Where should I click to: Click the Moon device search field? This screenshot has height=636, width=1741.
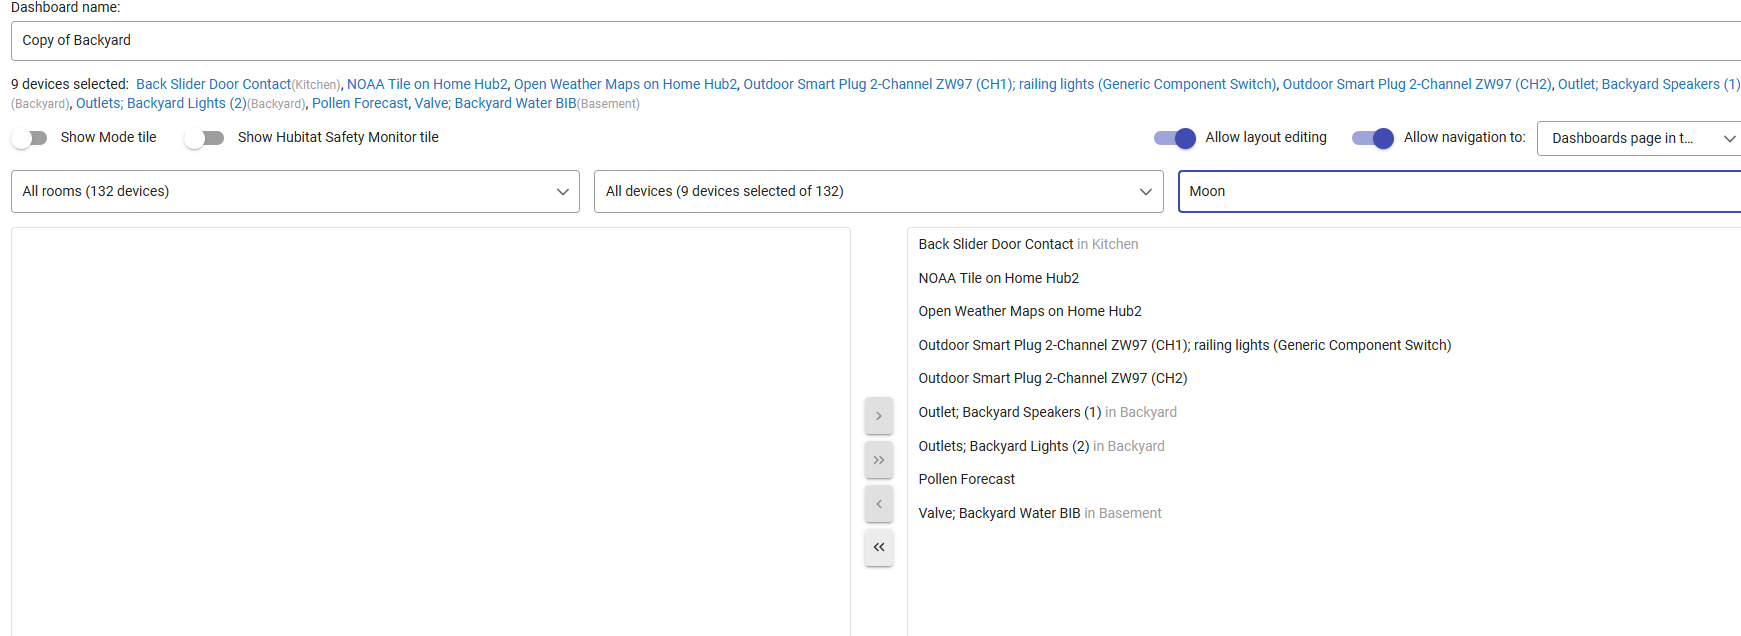click(x=1460, y=191)
